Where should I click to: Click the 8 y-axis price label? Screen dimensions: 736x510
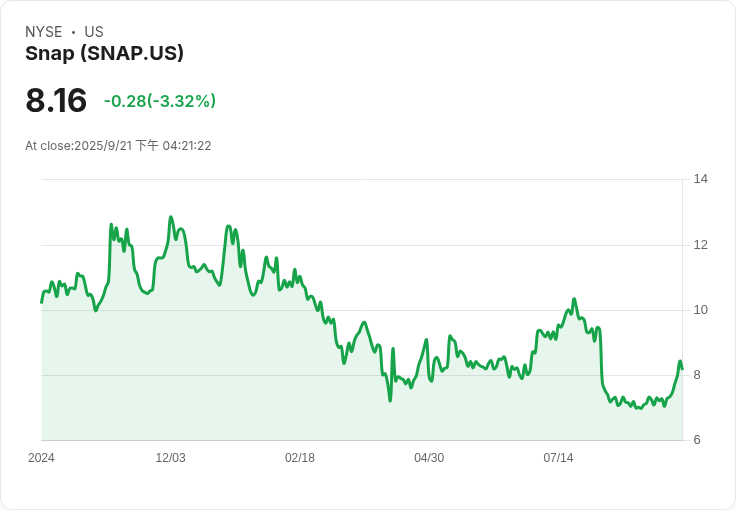click(x=697, y=375)
